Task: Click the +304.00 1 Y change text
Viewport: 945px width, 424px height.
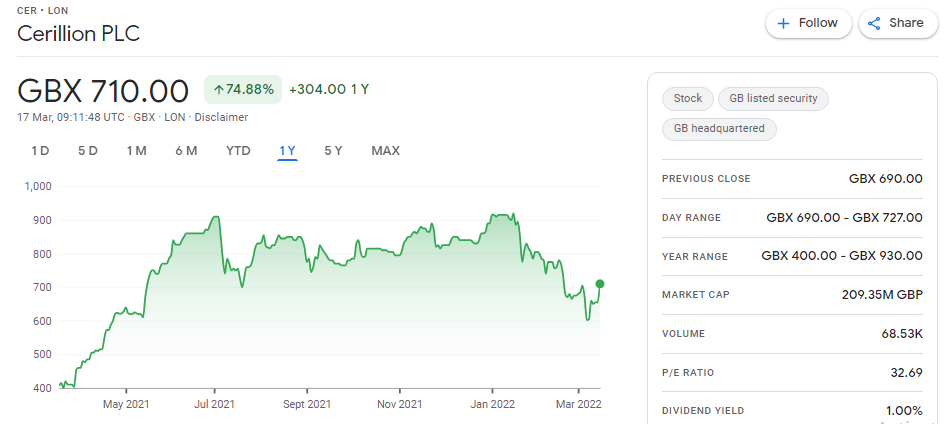Action: (328, 90)
